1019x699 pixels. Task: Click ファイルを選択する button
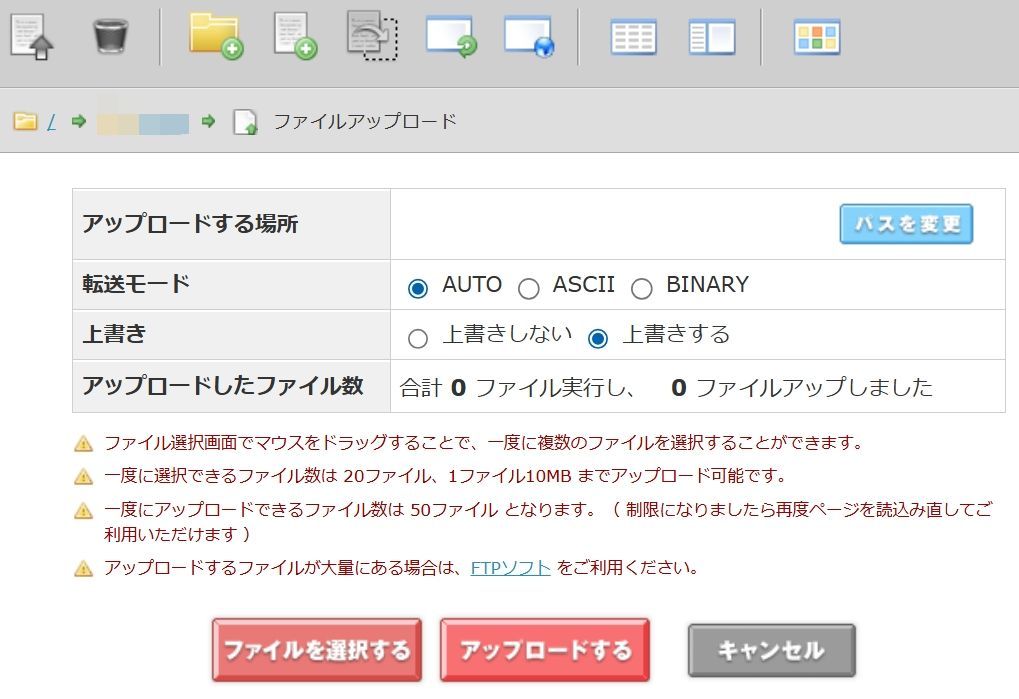(x=316, y=650)
